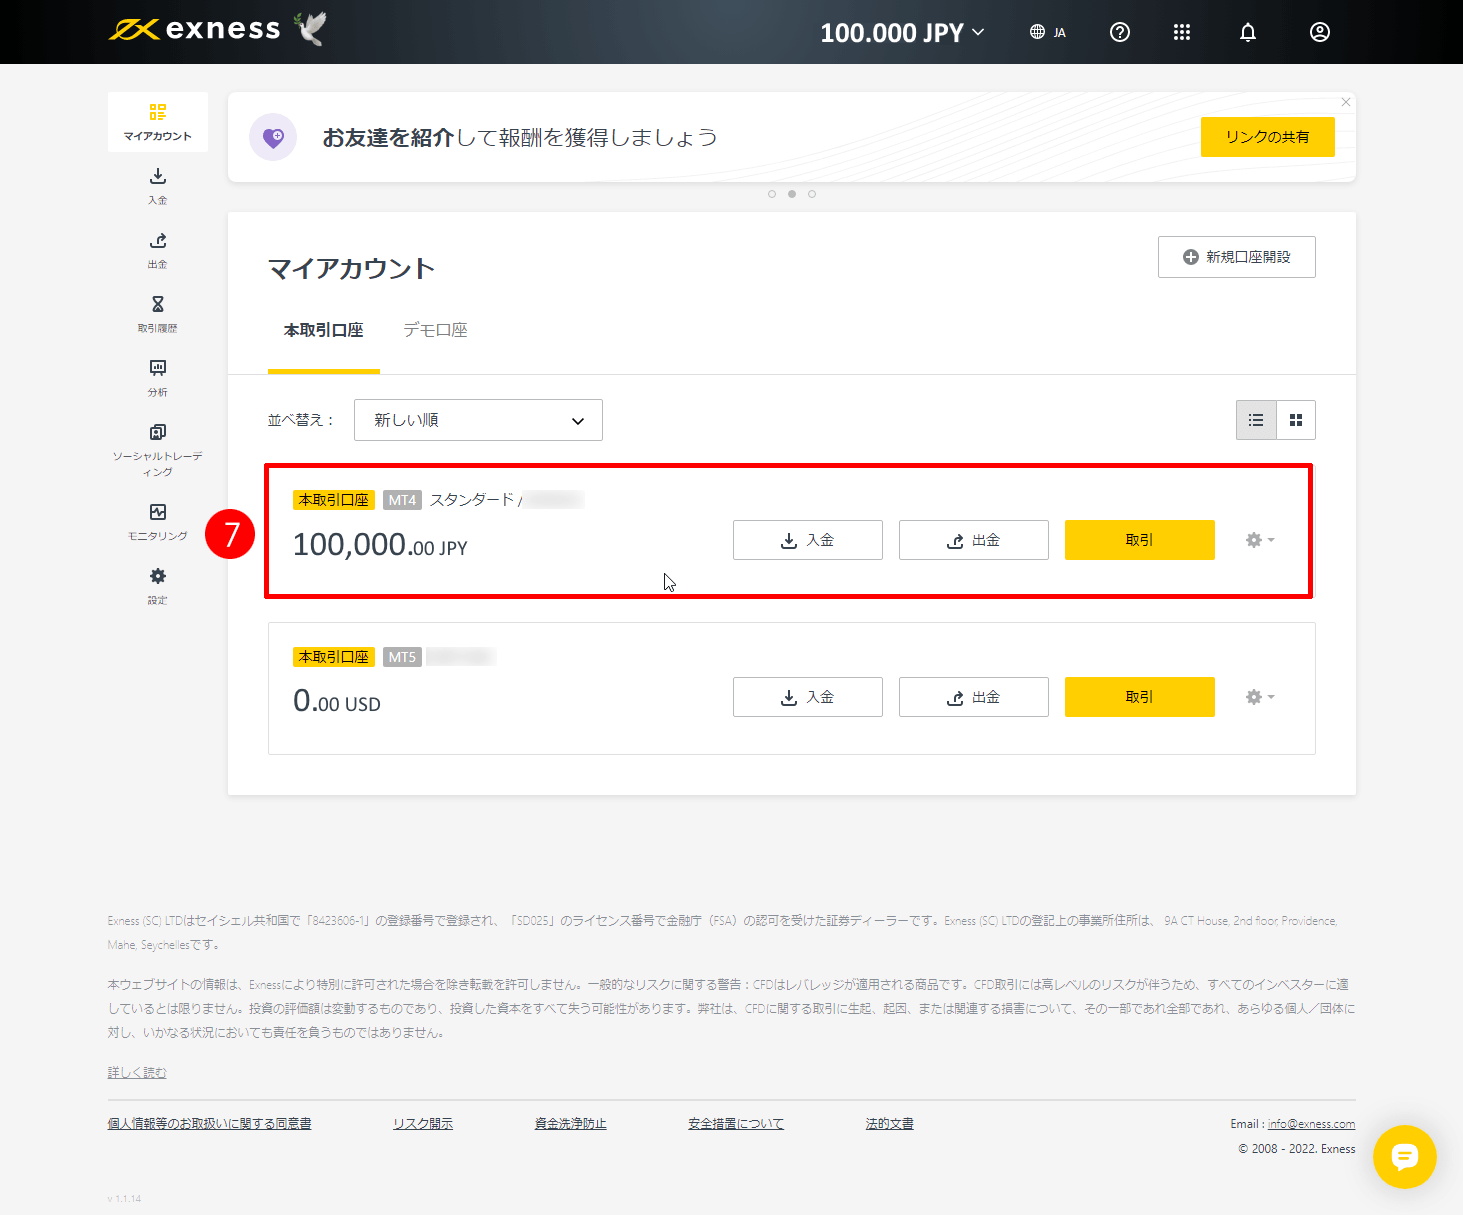Open the gear menu on the MT4 account

click(x=1258, y=540)
